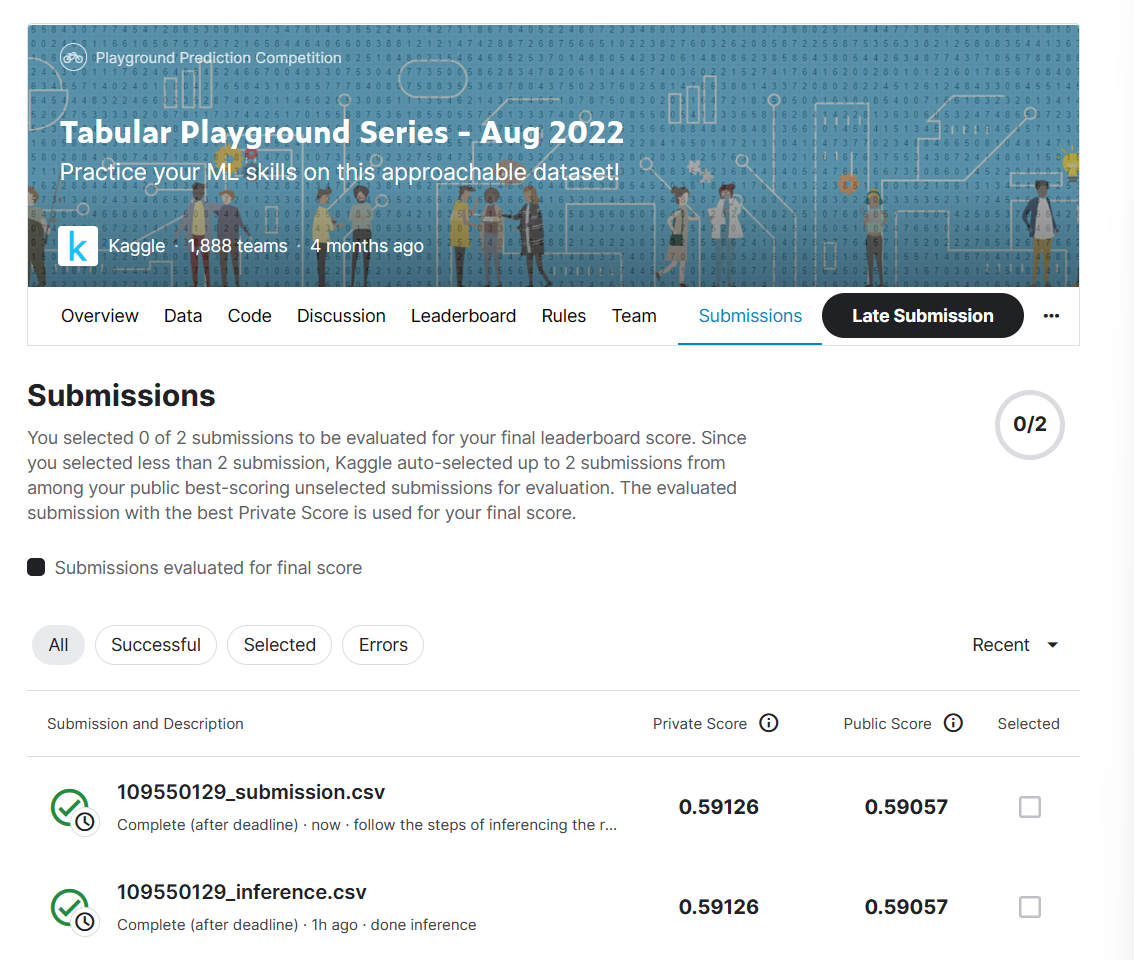This screenshot has height=960, width=1134.
Task: Select checkbox for 109550129_inference.csv
Action: pyautogui.click(x=1030, y=906)
